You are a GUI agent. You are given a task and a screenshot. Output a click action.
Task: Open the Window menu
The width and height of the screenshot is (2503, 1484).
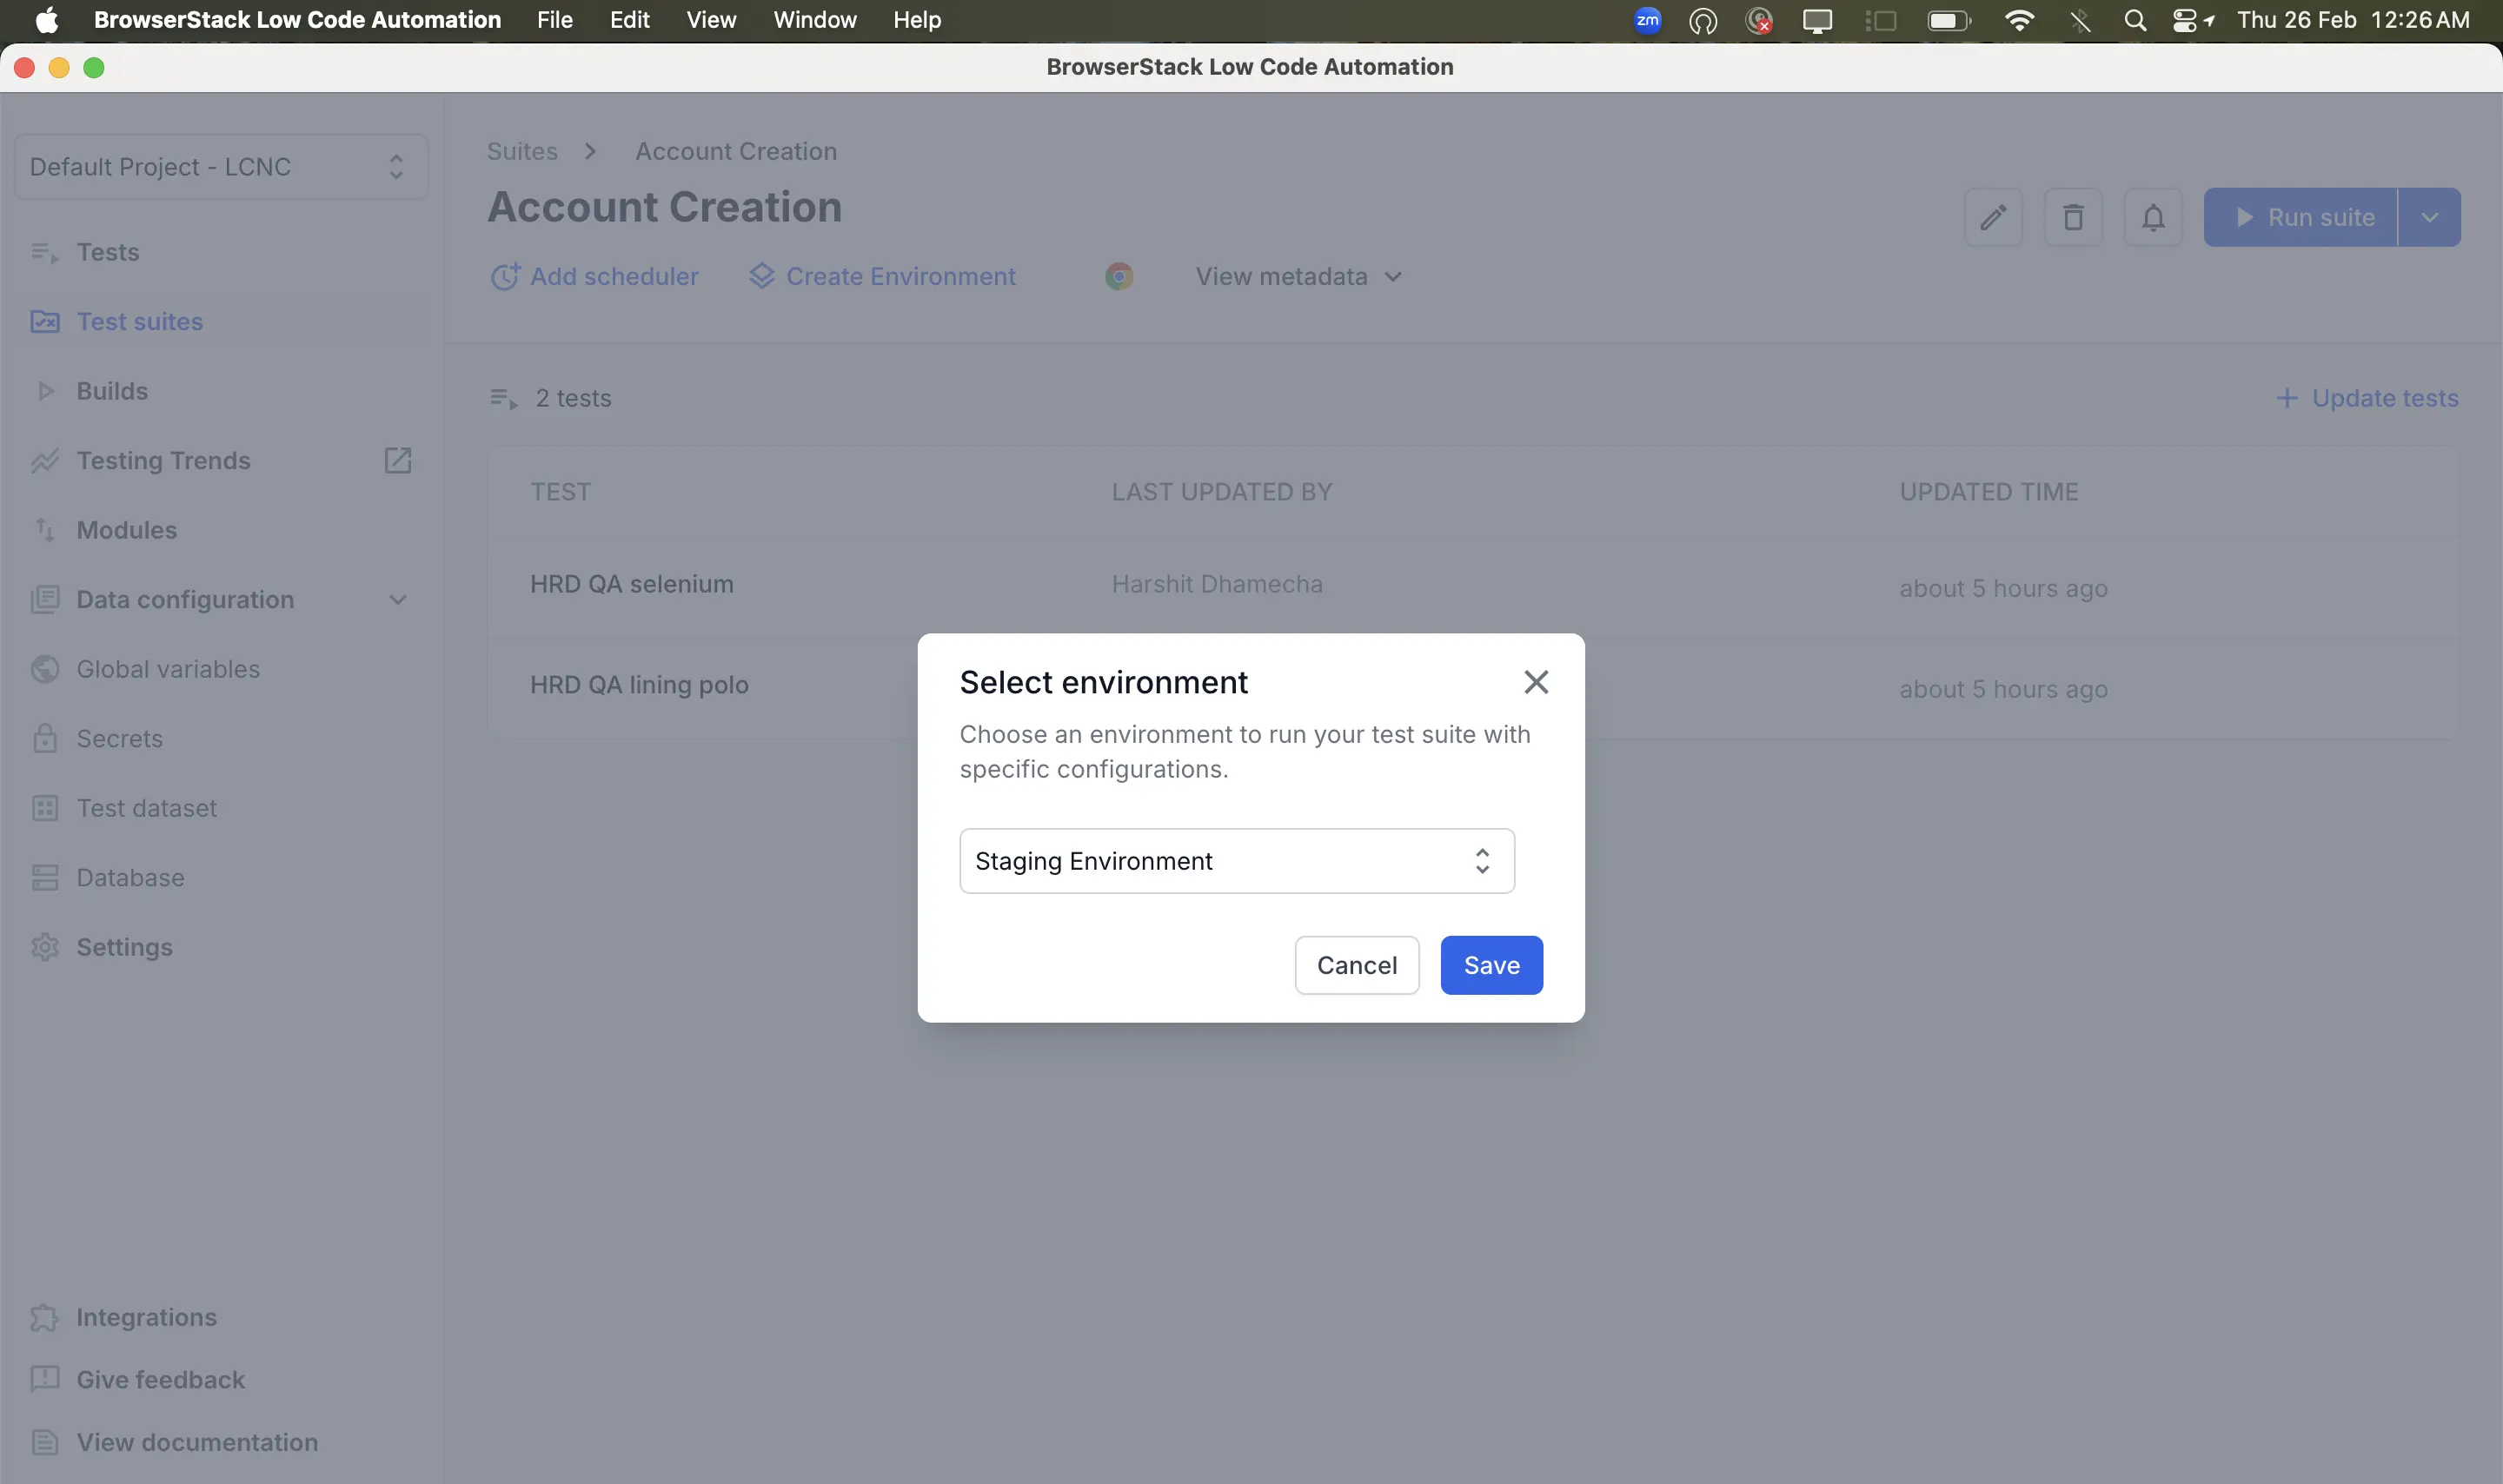click(x=814, y=20)
